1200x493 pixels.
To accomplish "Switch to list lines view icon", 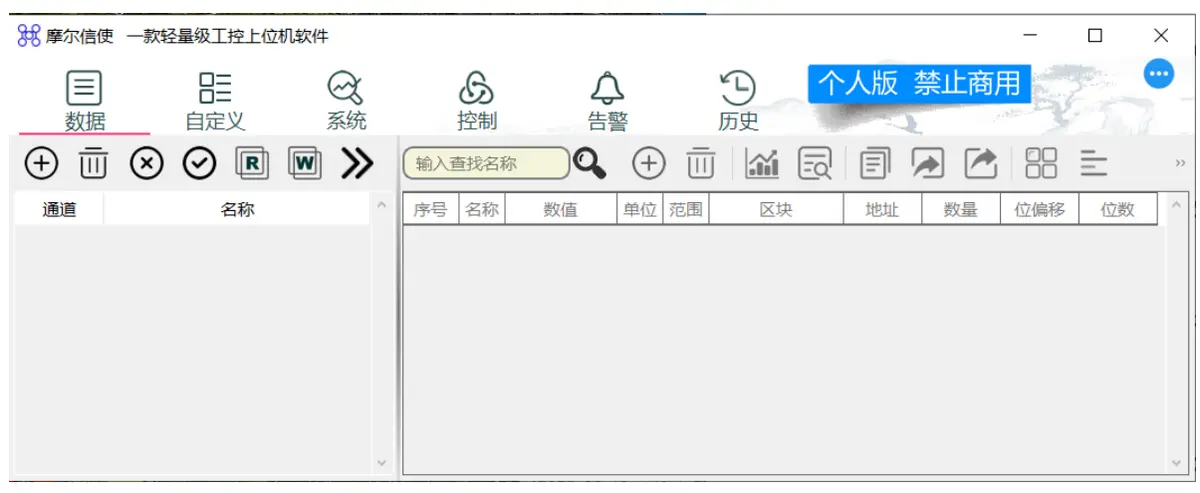I will pyautogui.click(x=1093, y=163).
